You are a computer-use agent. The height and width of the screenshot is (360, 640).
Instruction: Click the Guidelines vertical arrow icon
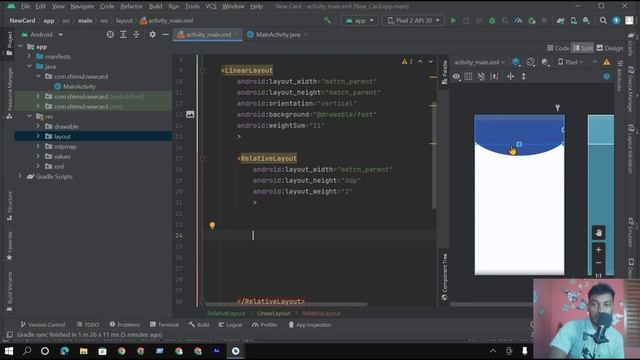click(x=524, y=76)
